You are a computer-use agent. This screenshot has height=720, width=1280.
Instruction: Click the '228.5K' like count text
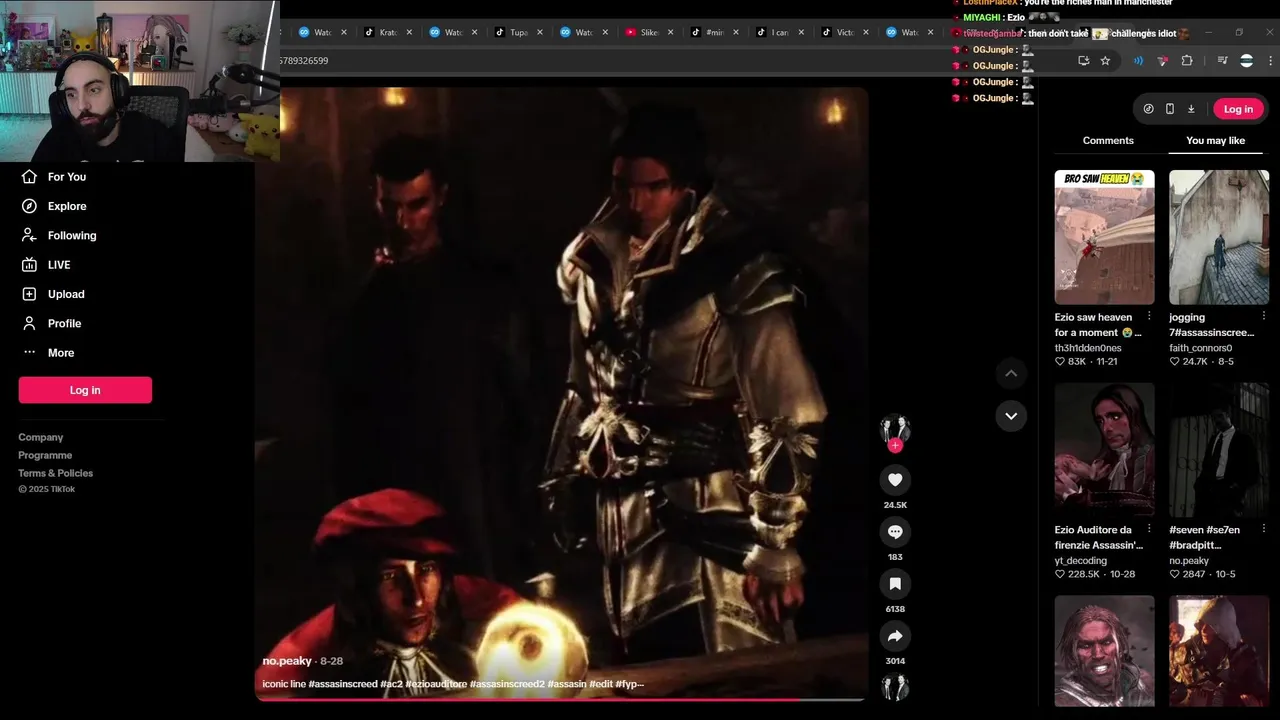click(1084, 575)
